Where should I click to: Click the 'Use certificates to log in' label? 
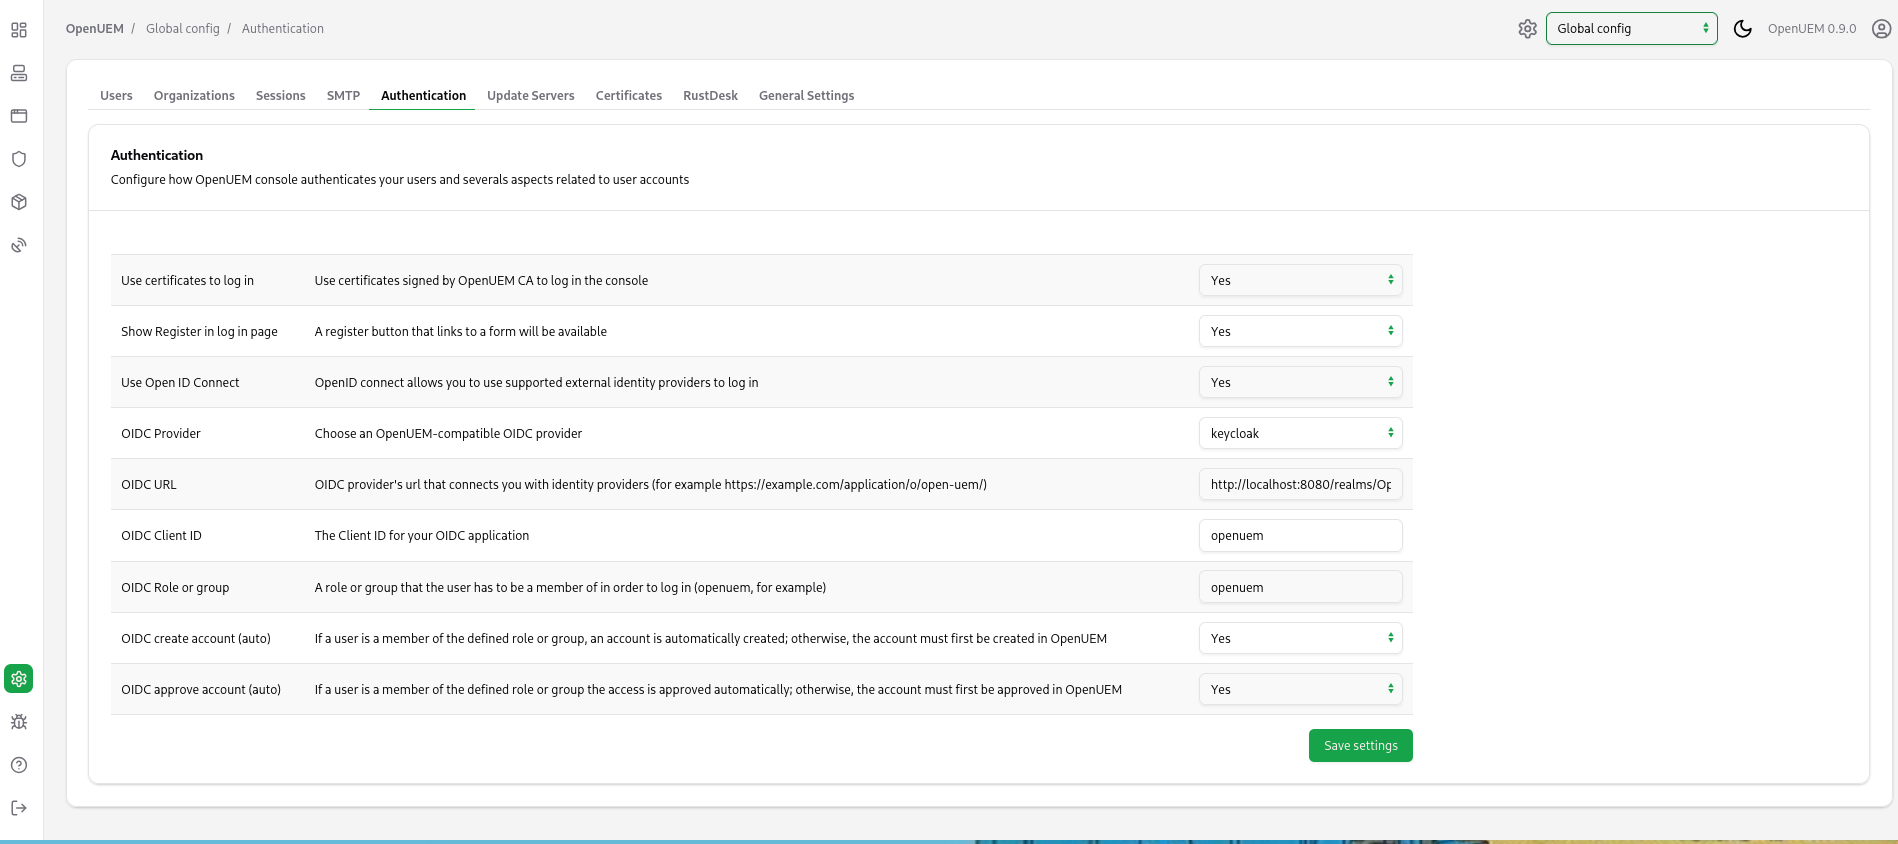coord(187,281)
